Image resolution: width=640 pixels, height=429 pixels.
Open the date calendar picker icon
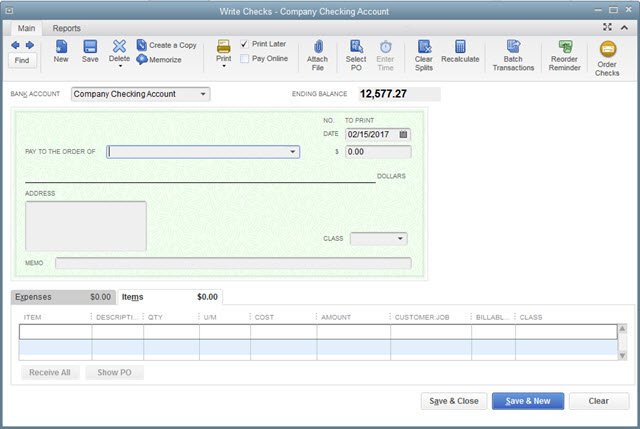(403, 134)
